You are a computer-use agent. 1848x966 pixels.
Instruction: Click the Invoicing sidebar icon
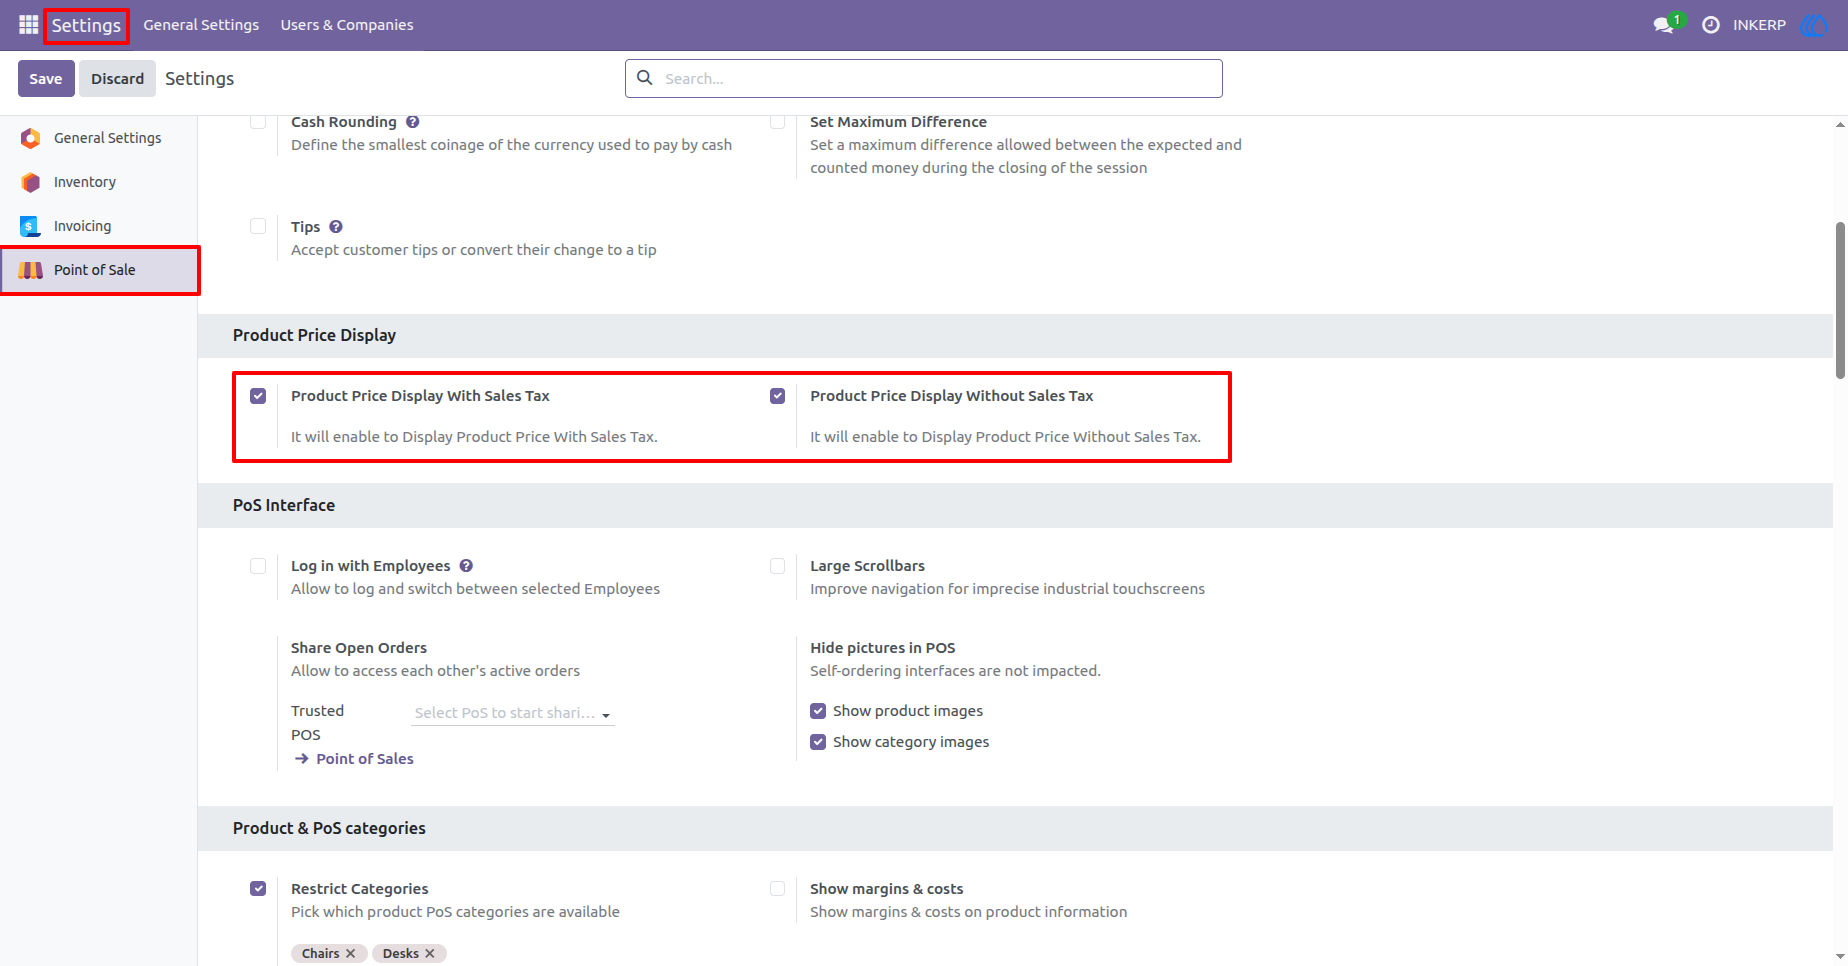[31, 226]
